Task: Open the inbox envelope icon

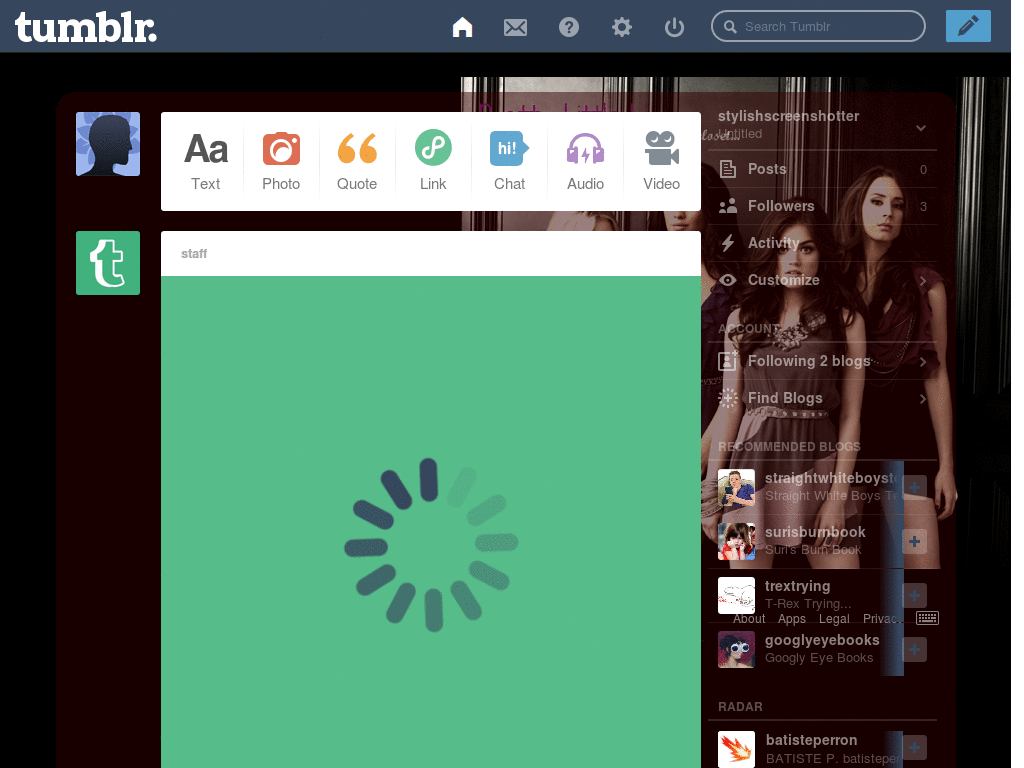Action: click(515, 27)
